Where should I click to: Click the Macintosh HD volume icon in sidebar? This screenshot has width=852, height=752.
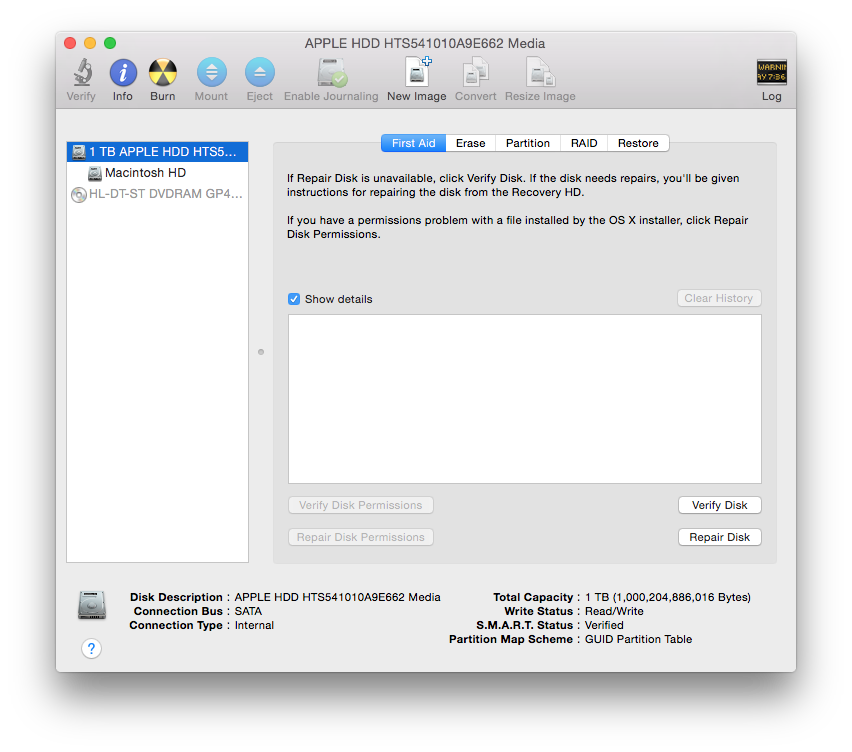click(95, 173)
